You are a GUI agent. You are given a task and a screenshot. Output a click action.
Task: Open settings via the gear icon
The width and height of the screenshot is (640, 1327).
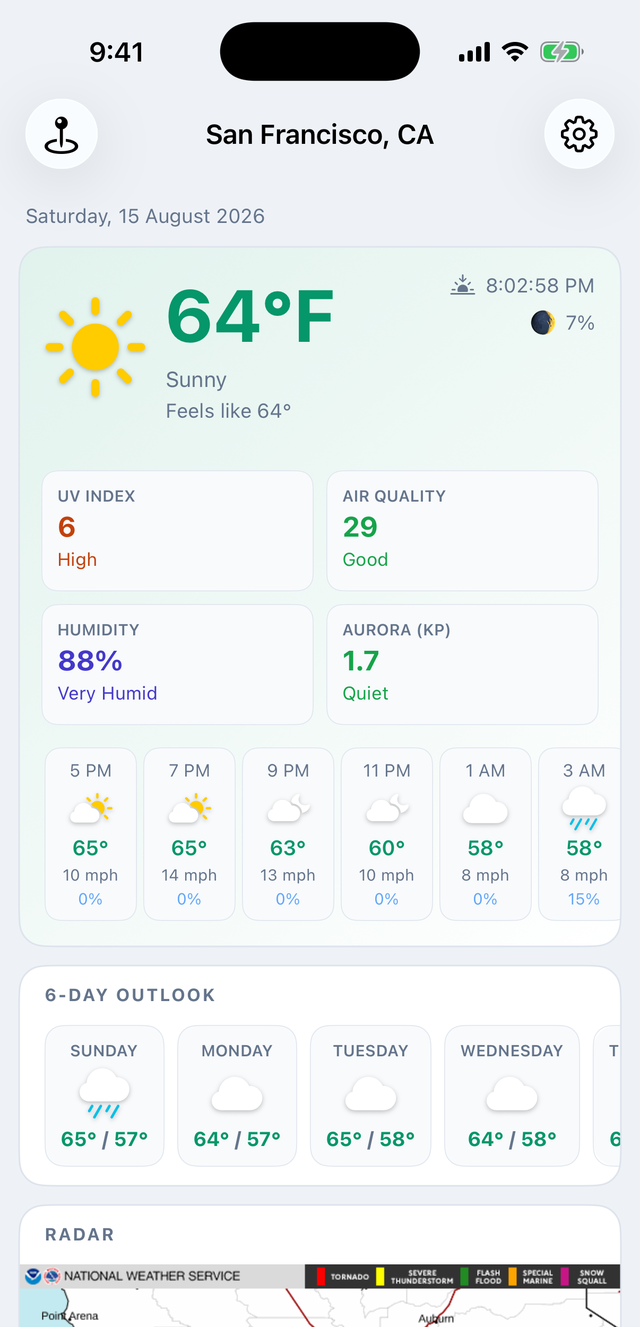pos(579,134)
